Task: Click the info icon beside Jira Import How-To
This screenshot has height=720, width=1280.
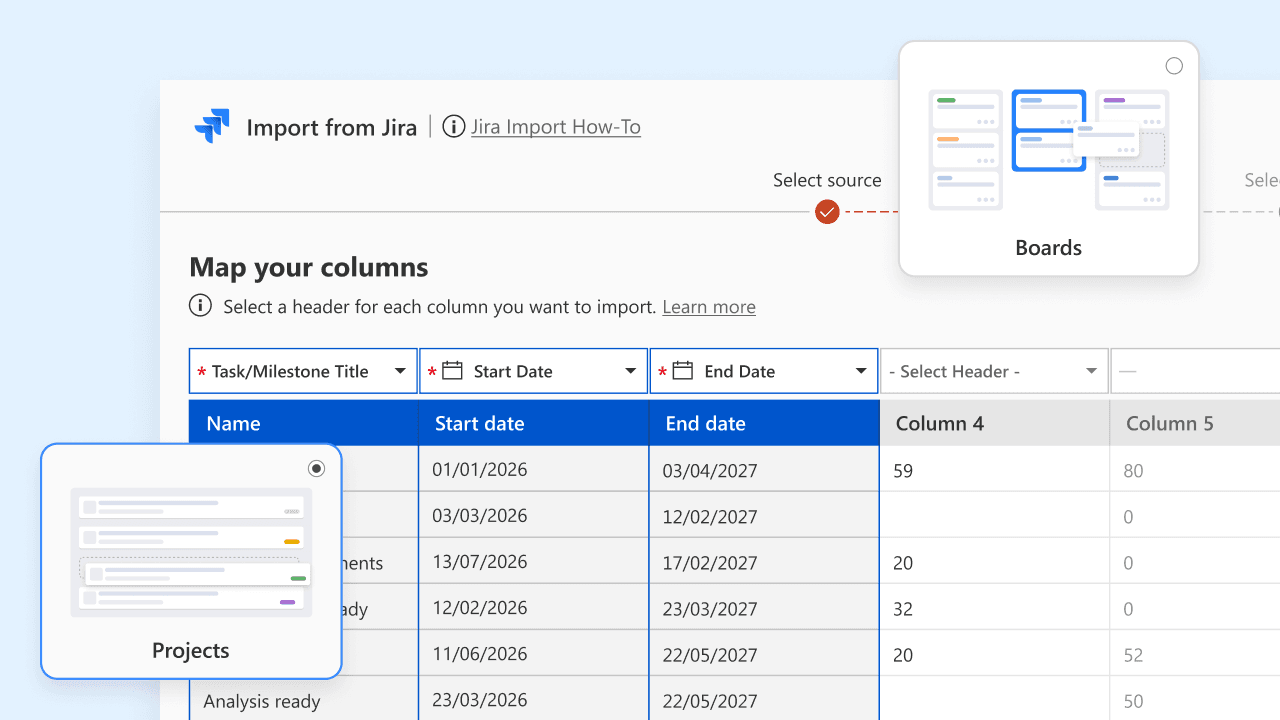Action: point(454,127)
